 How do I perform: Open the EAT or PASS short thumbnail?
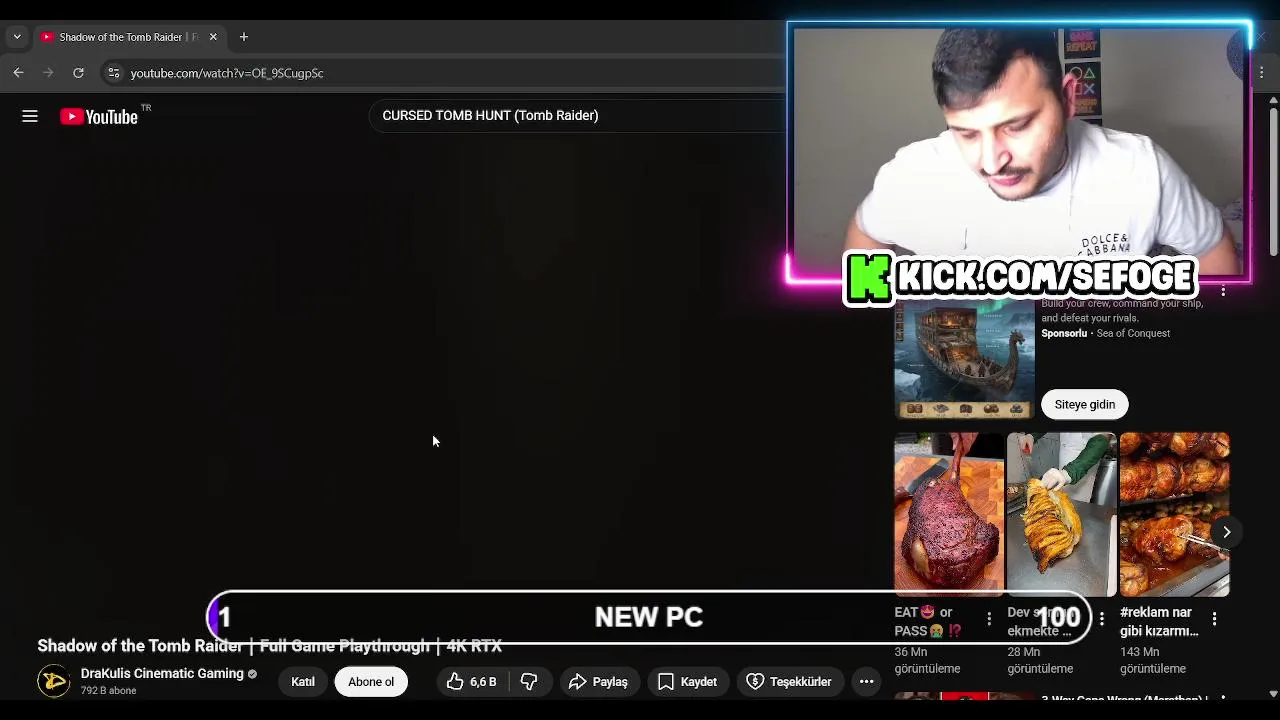coord(949,514)
